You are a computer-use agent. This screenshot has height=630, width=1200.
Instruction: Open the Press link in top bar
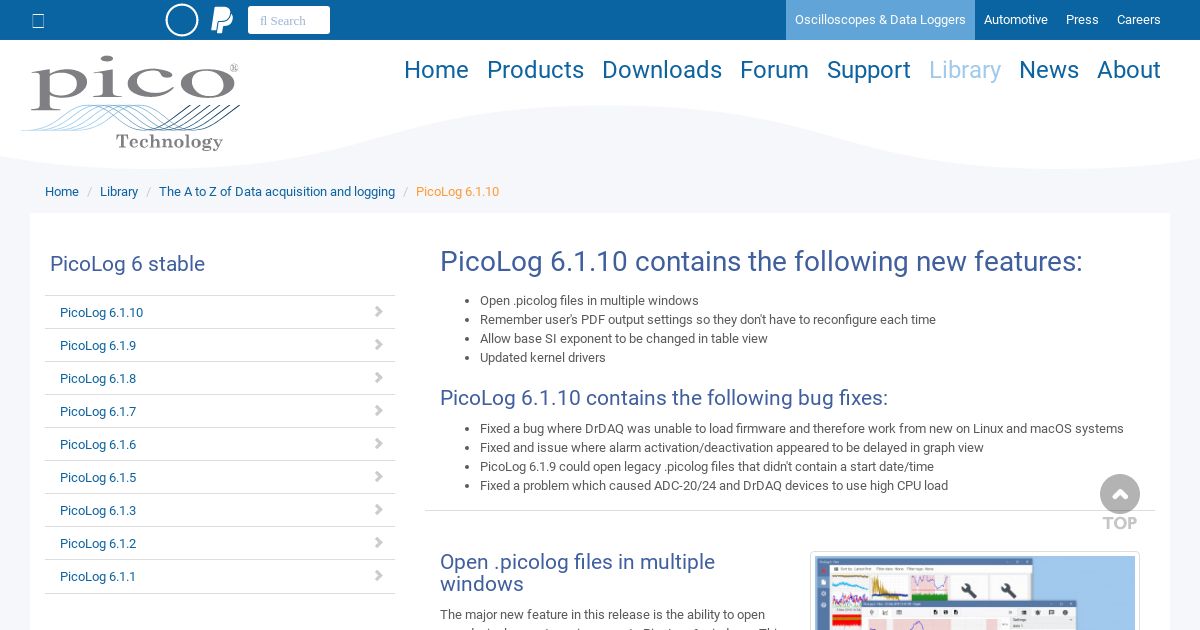point(1082,20)
